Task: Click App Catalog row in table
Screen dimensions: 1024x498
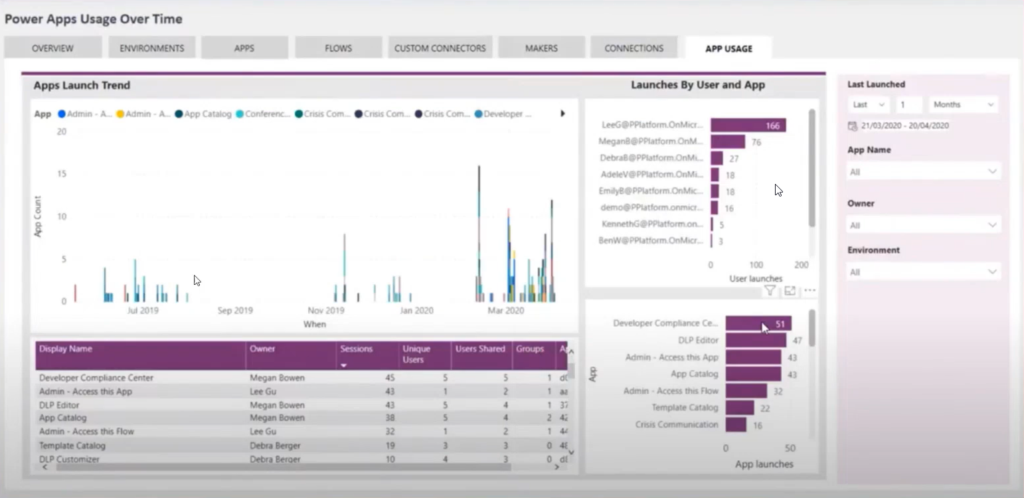Action: pyautogui.click(x=300, y=418)
